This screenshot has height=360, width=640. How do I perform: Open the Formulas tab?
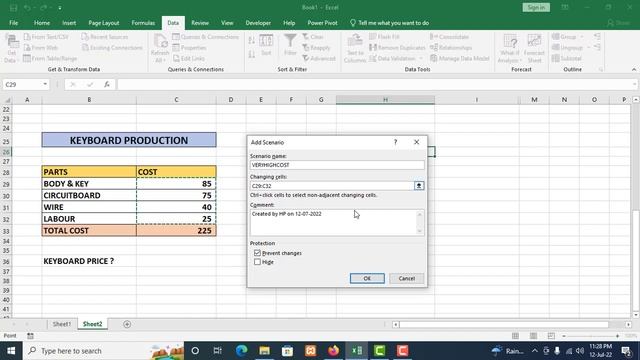tap(143, 23)
